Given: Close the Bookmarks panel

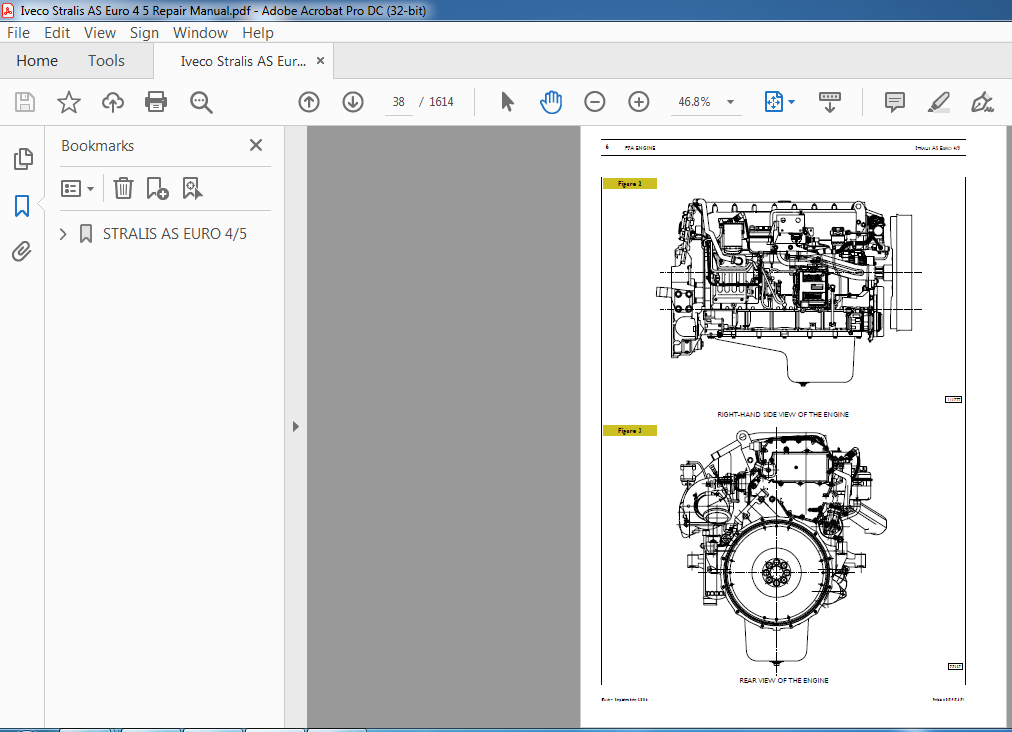Looking at the screenshot, I should (256, 145).
